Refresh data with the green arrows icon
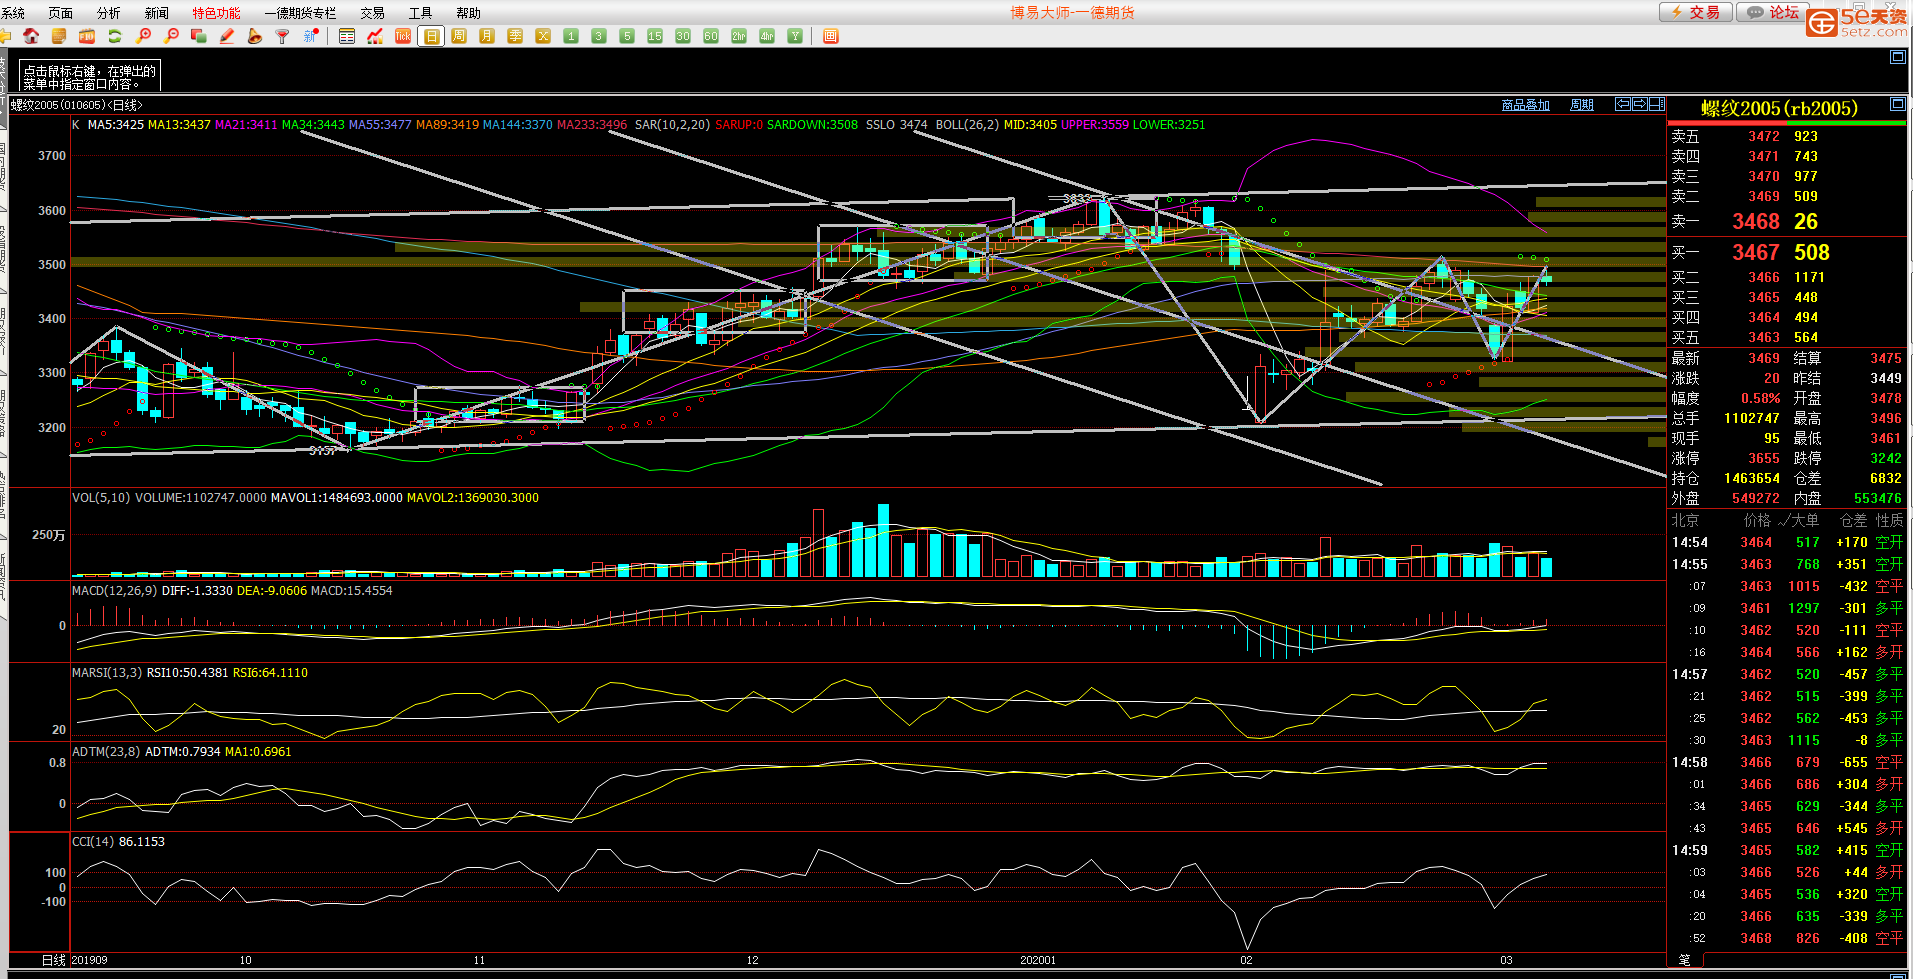Image resolution: width=1913 pixels, height=979 pixels. [115, 36]
